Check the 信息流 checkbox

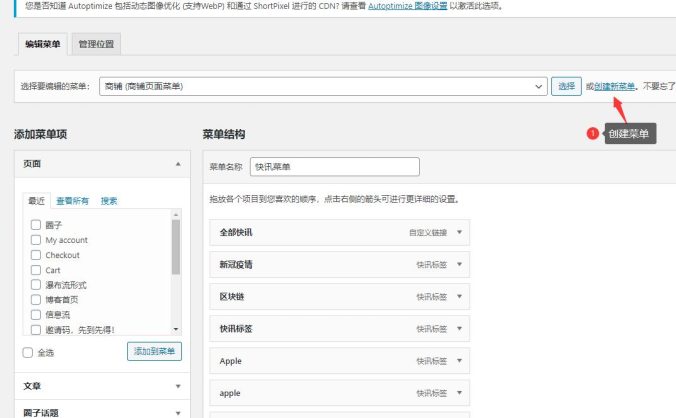[x=36, y=315]
